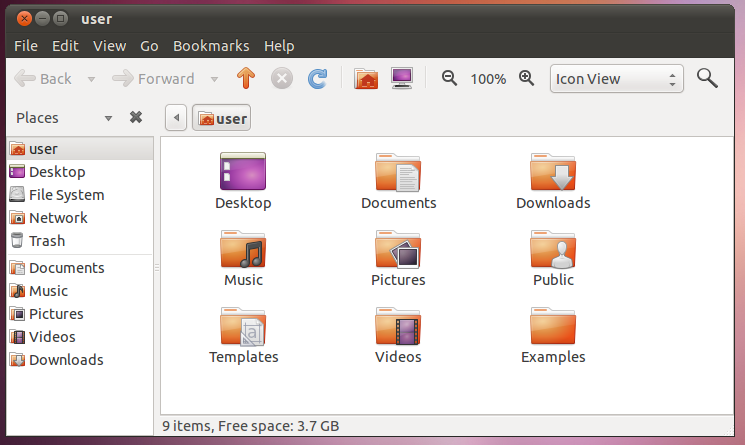Open the Icon View mode dropdown
The image size is (745, 445).
[616, 79]
